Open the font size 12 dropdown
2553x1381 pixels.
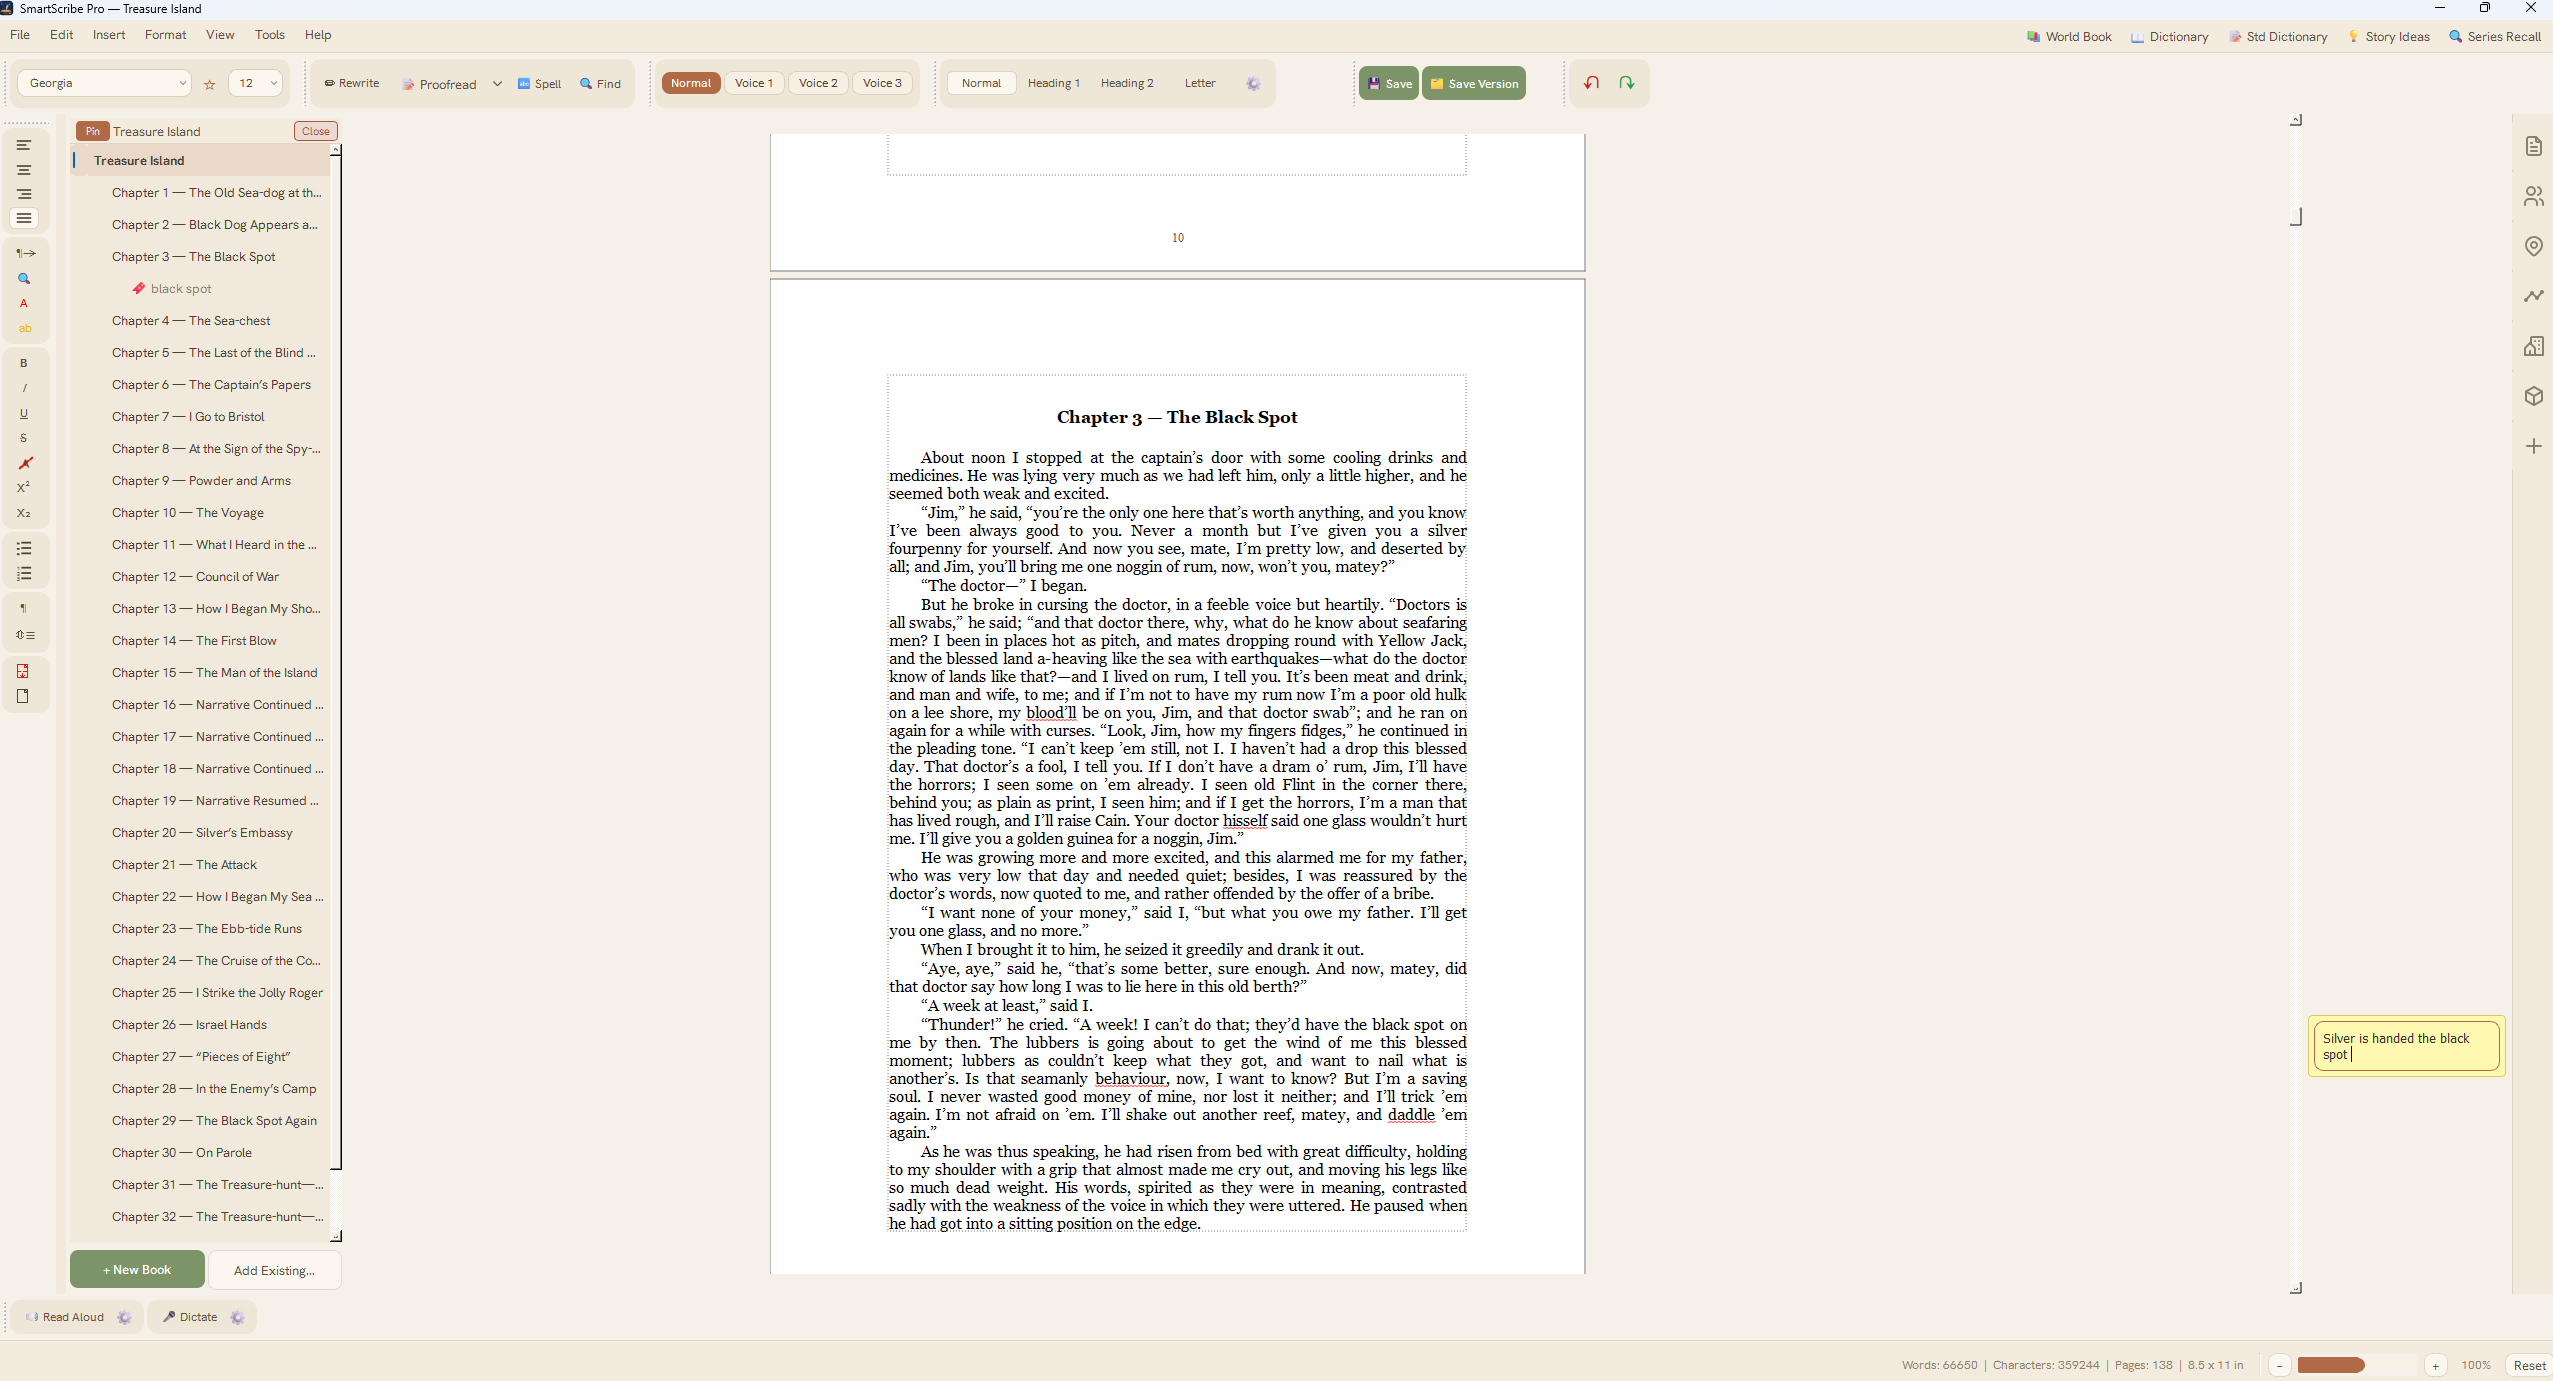(255, 83)
